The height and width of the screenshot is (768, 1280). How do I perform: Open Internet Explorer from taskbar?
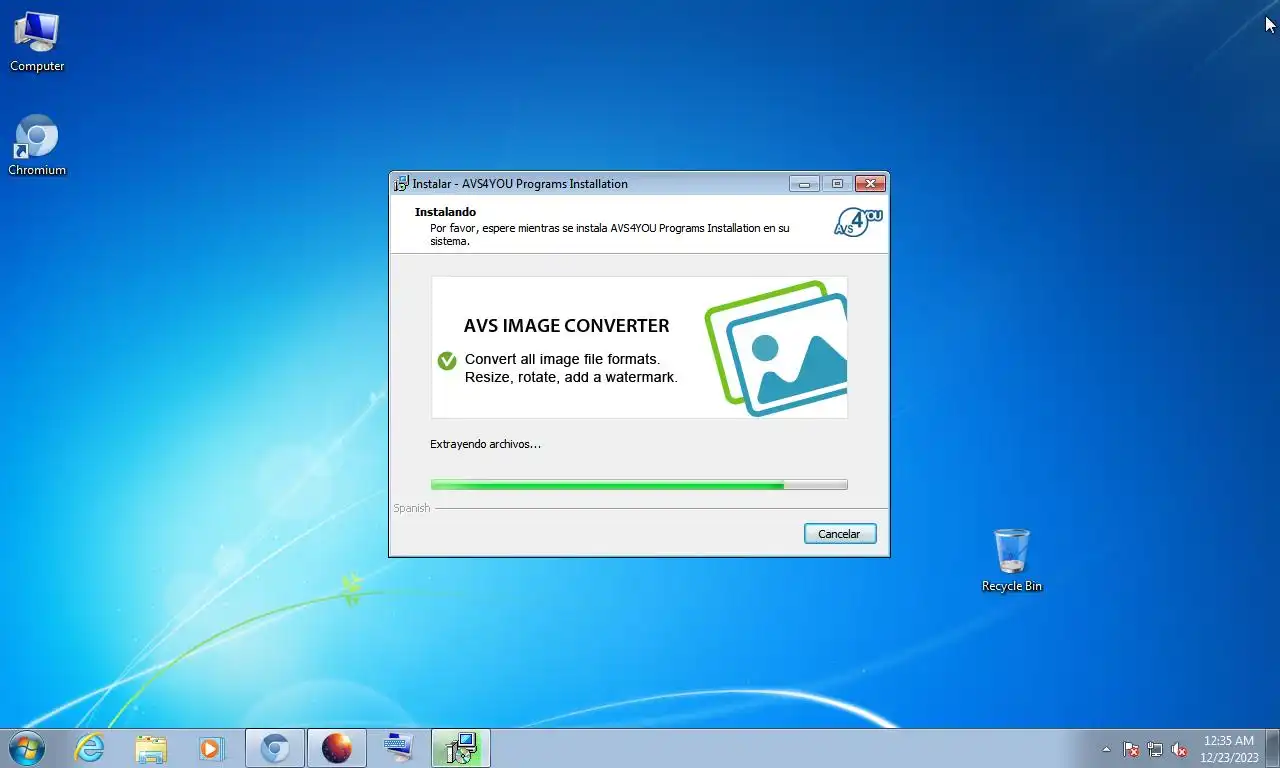pos(90,748)
